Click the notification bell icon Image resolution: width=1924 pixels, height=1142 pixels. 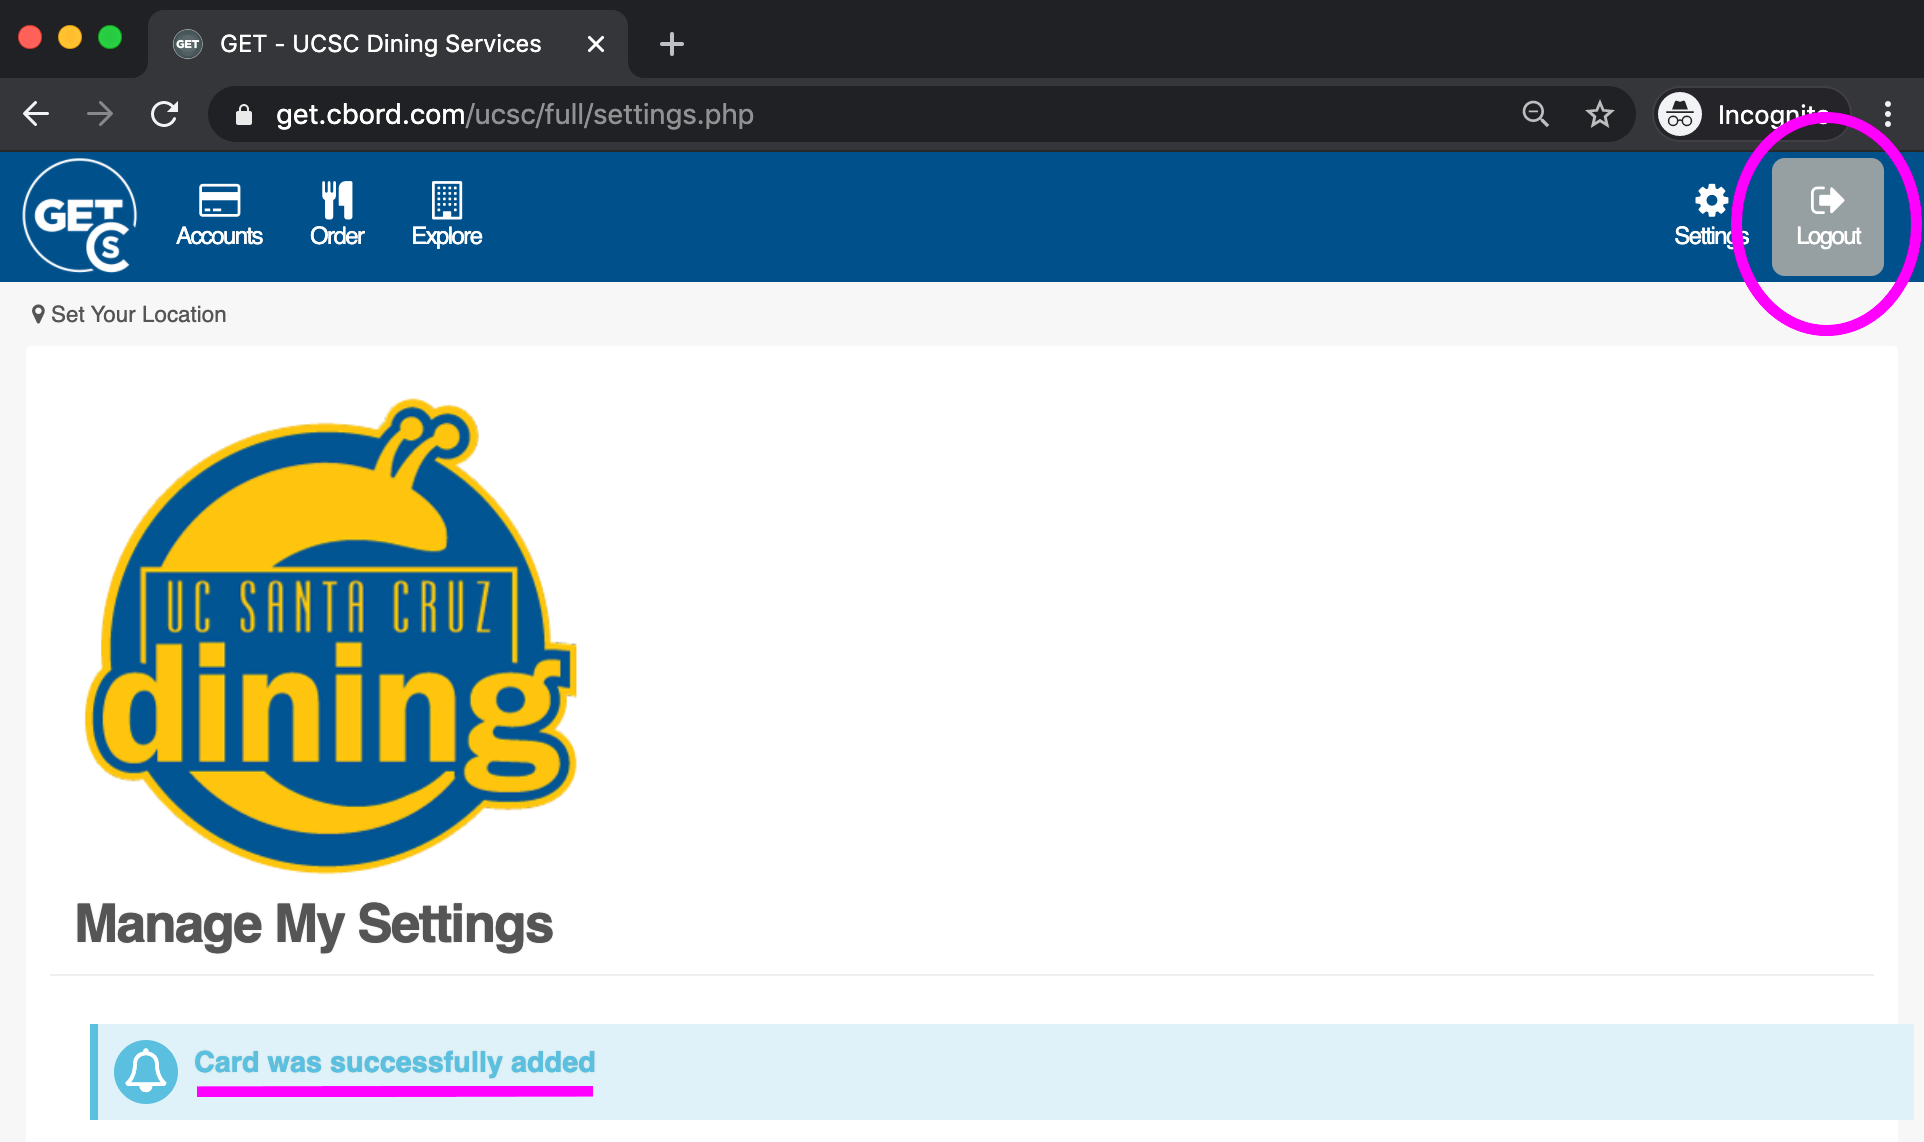146,1072
